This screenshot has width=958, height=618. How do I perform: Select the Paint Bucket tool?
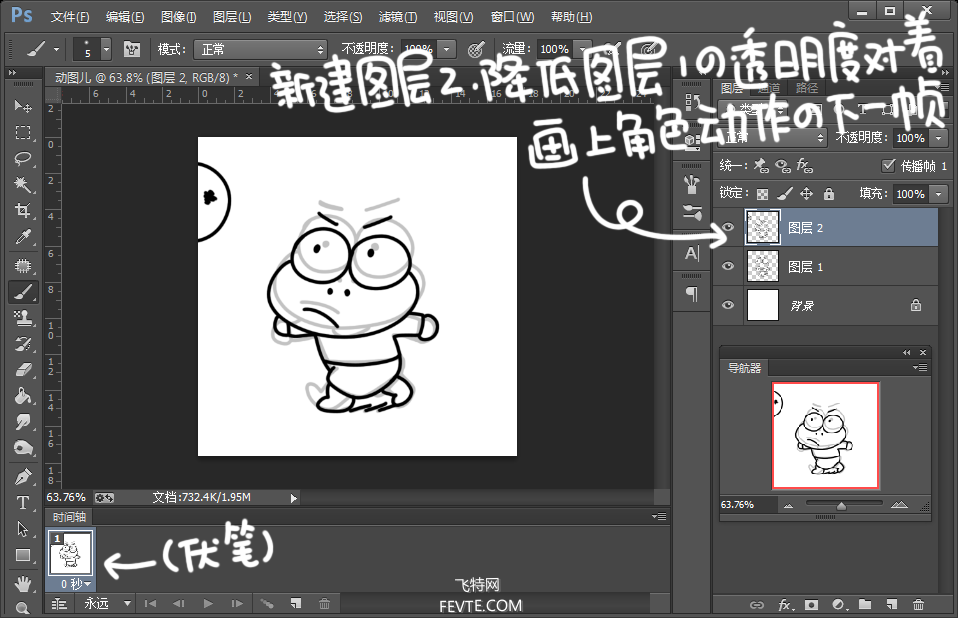23,396
